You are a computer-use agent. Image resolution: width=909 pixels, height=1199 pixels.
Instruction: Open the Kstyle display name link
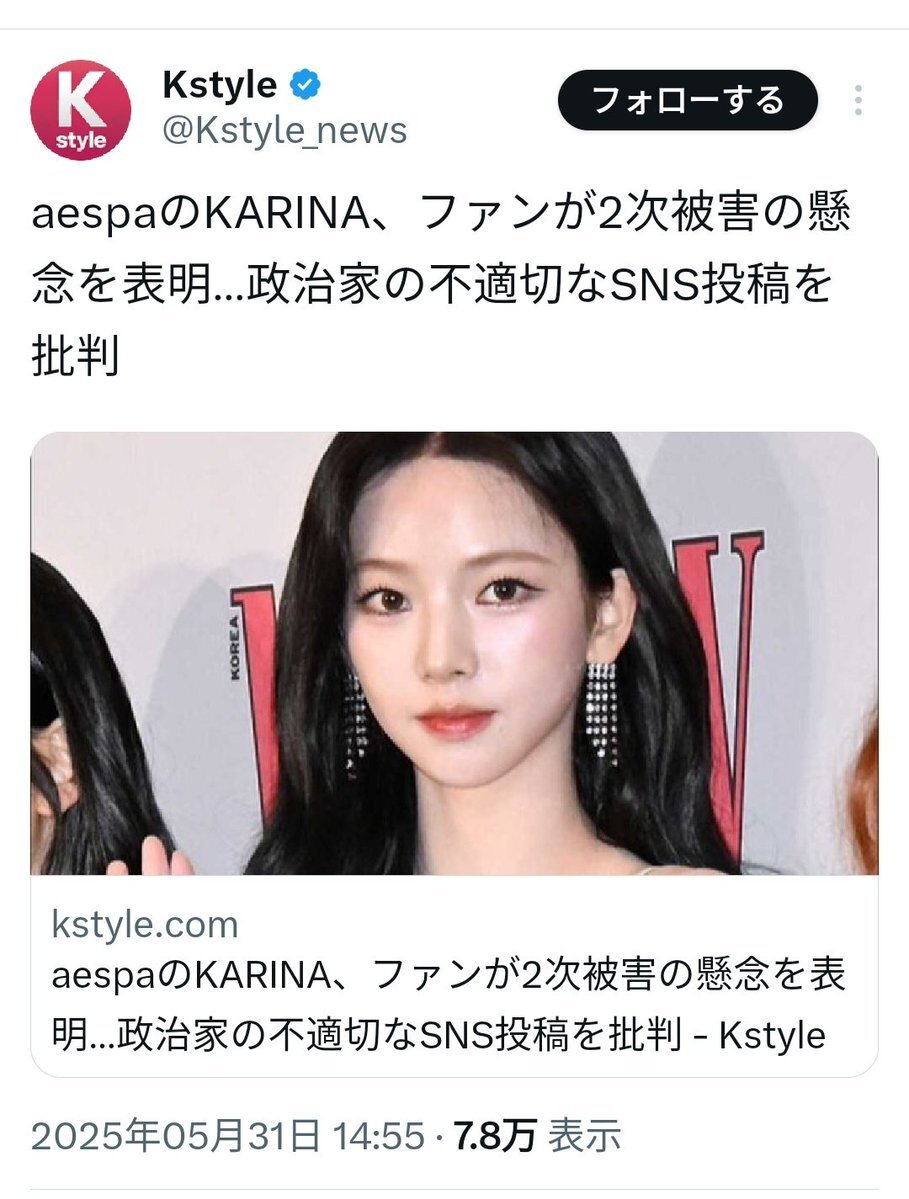click(219, 84)
